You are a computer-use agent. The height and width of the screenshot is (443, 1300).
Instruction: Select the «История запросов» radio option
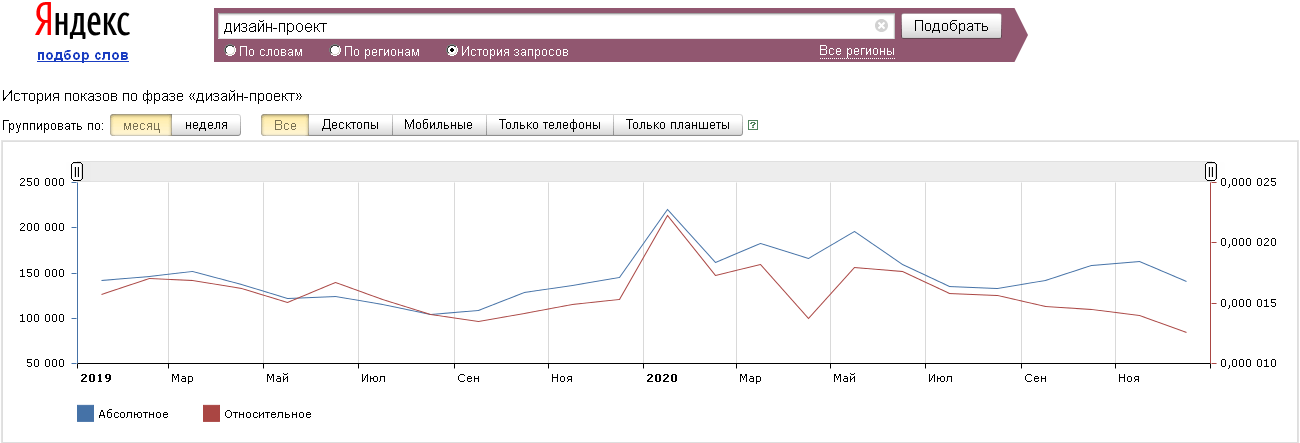pos(453,51)
